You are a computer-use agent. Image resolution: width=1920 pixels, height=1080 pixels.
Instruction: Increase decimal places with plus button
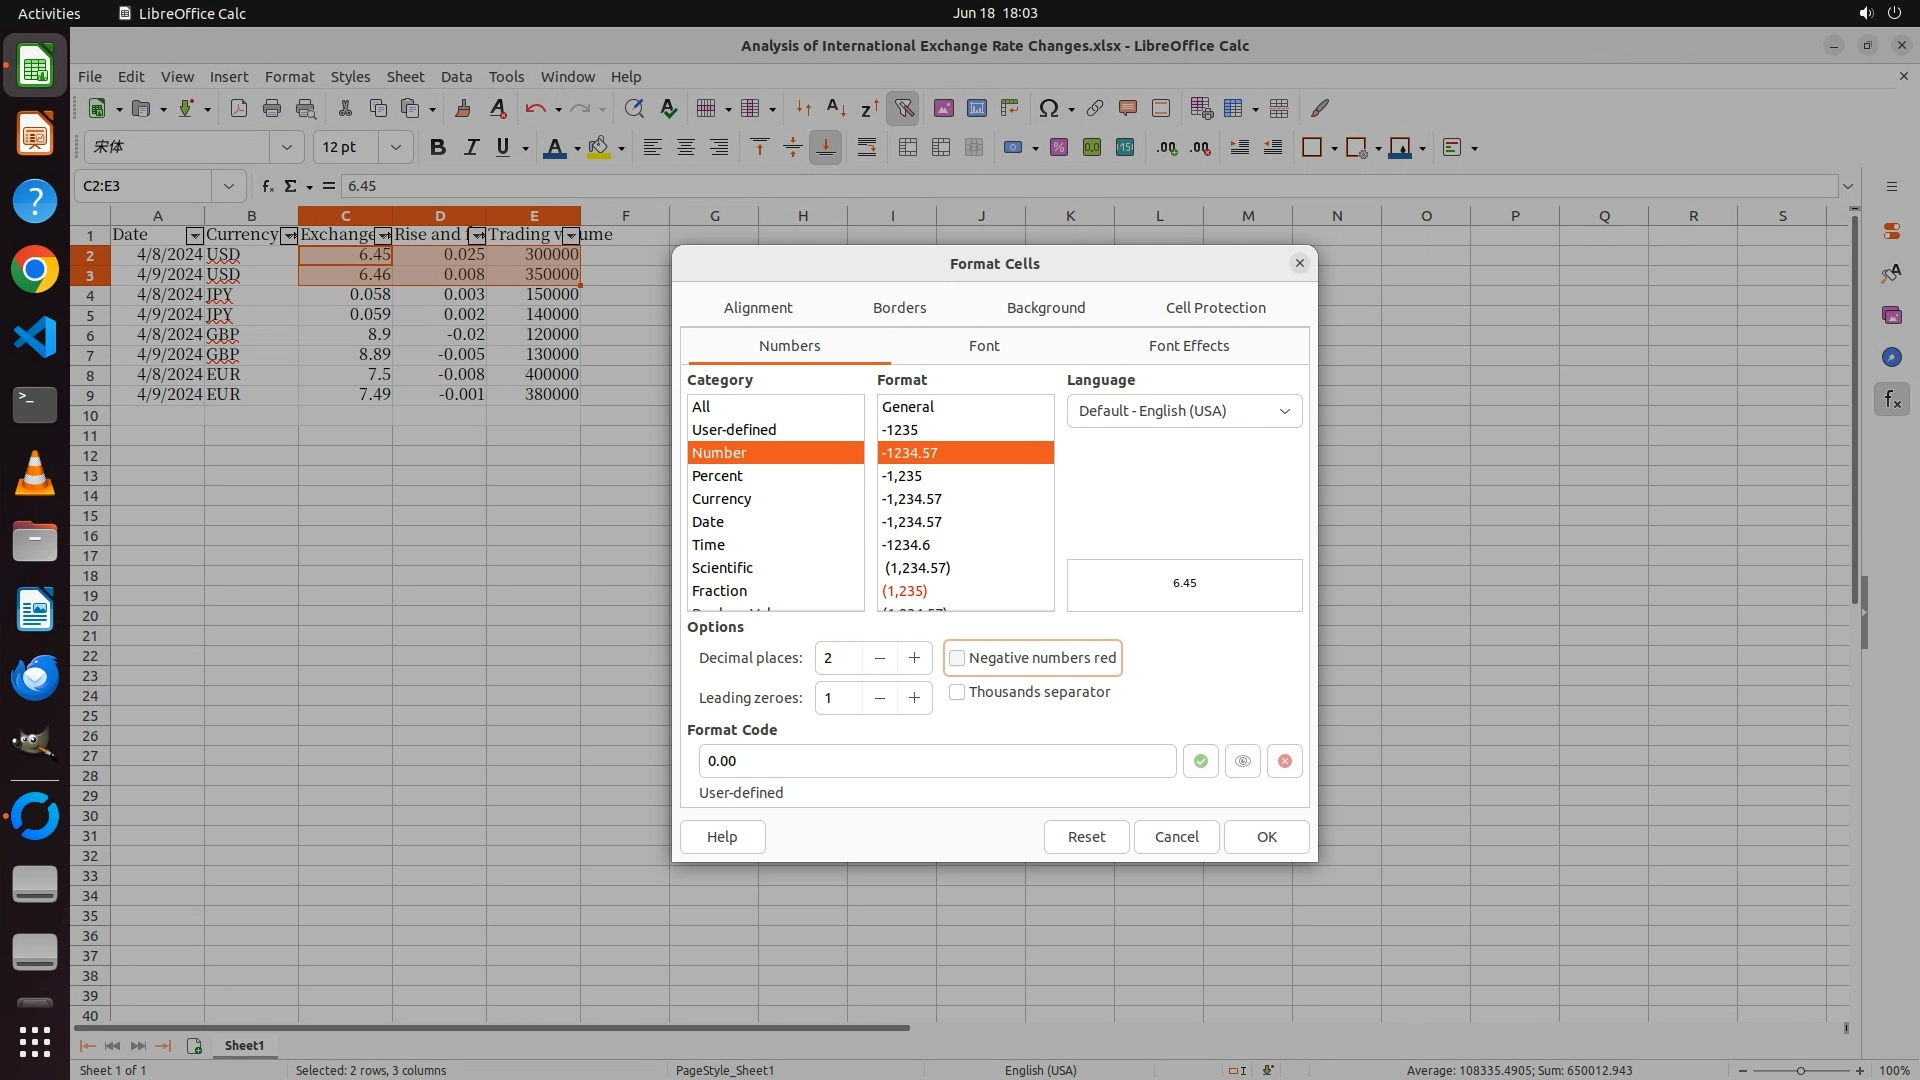914,658
